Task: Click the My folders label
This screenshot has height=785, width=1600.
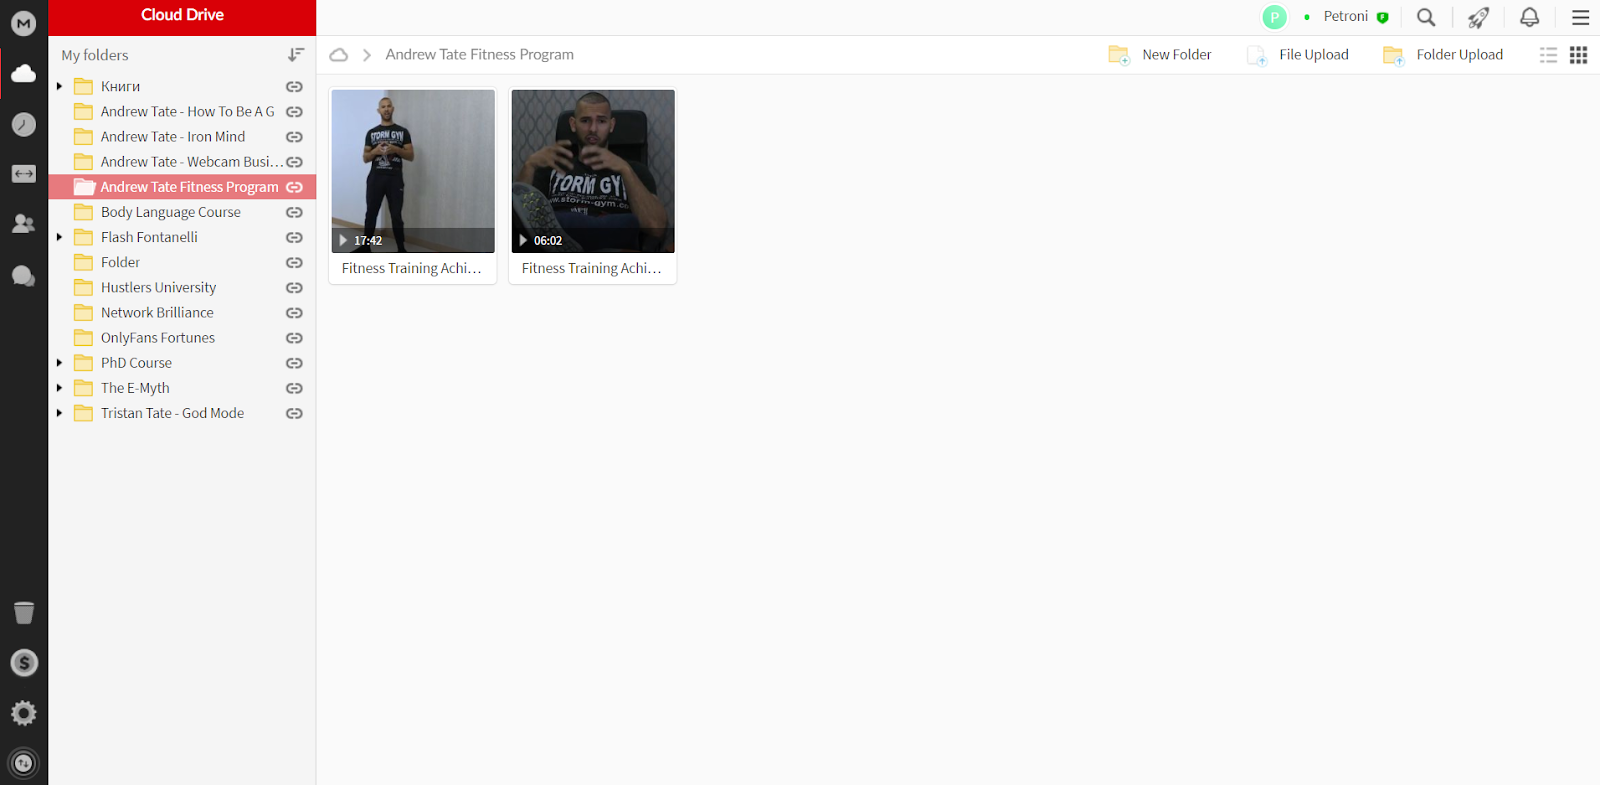Action: coord(95,56)
